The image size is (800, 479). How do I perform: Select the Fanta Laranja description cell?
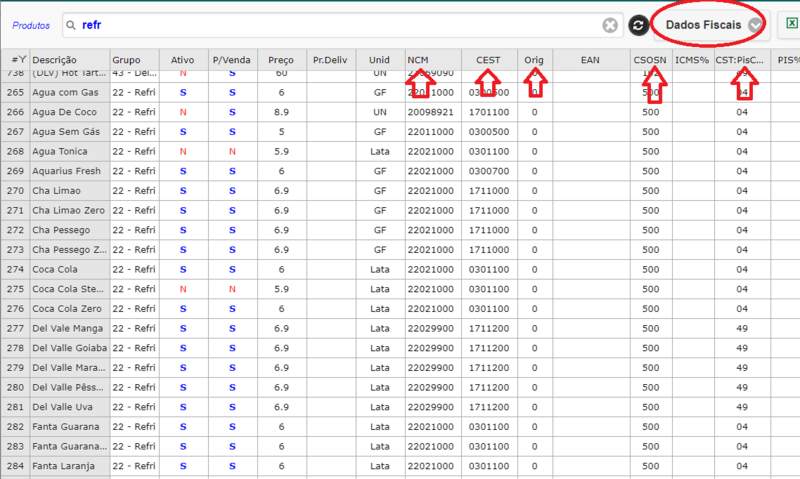point(70,466)
